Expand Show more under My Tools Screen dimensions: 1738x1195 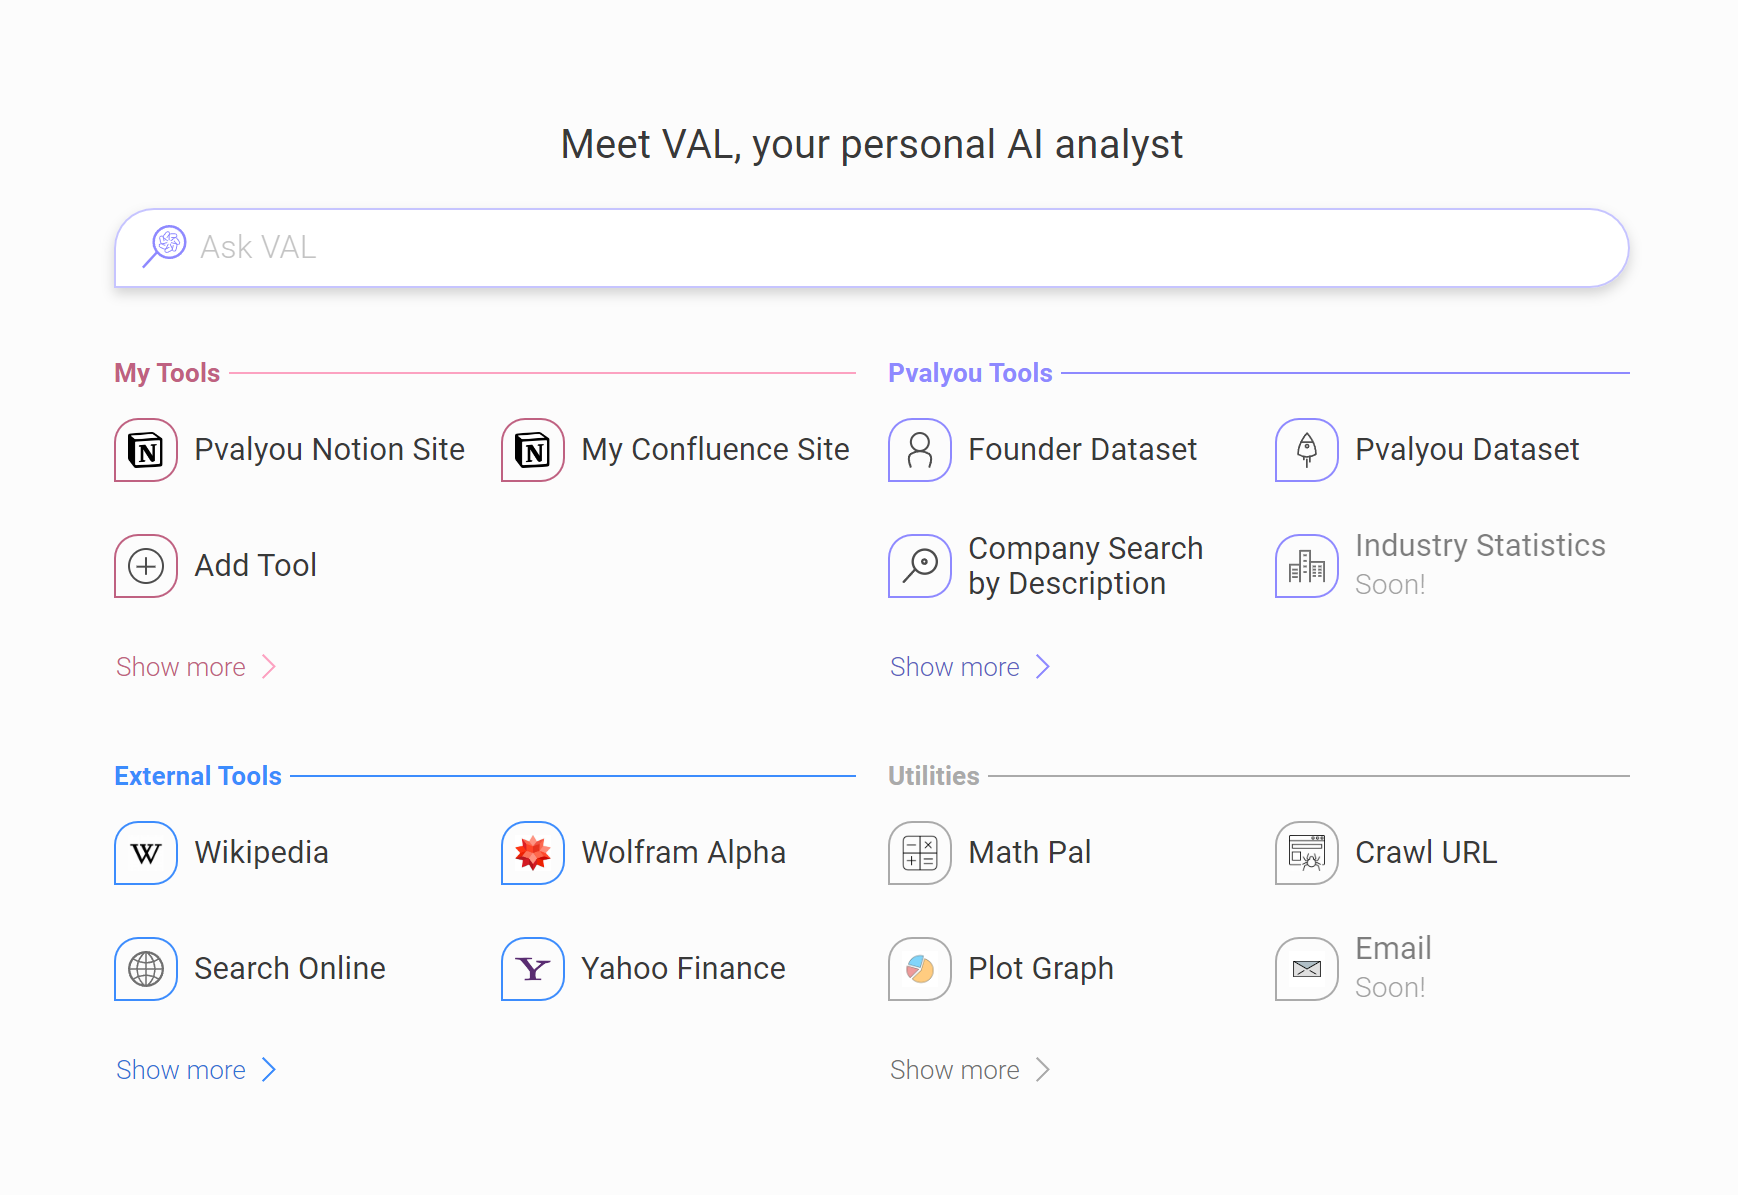[195, 667]
